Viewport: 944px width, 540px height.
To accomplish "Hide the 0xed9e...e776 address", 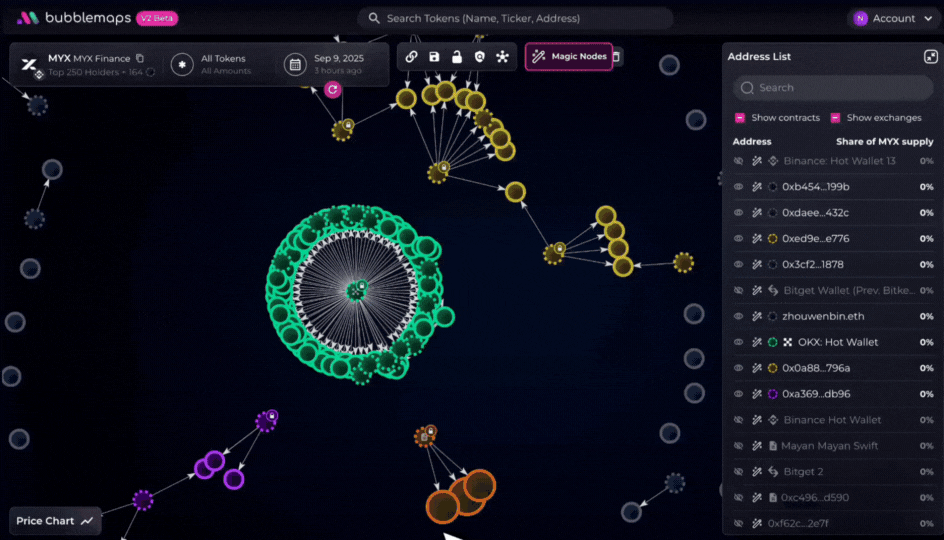I will (738, 238).
